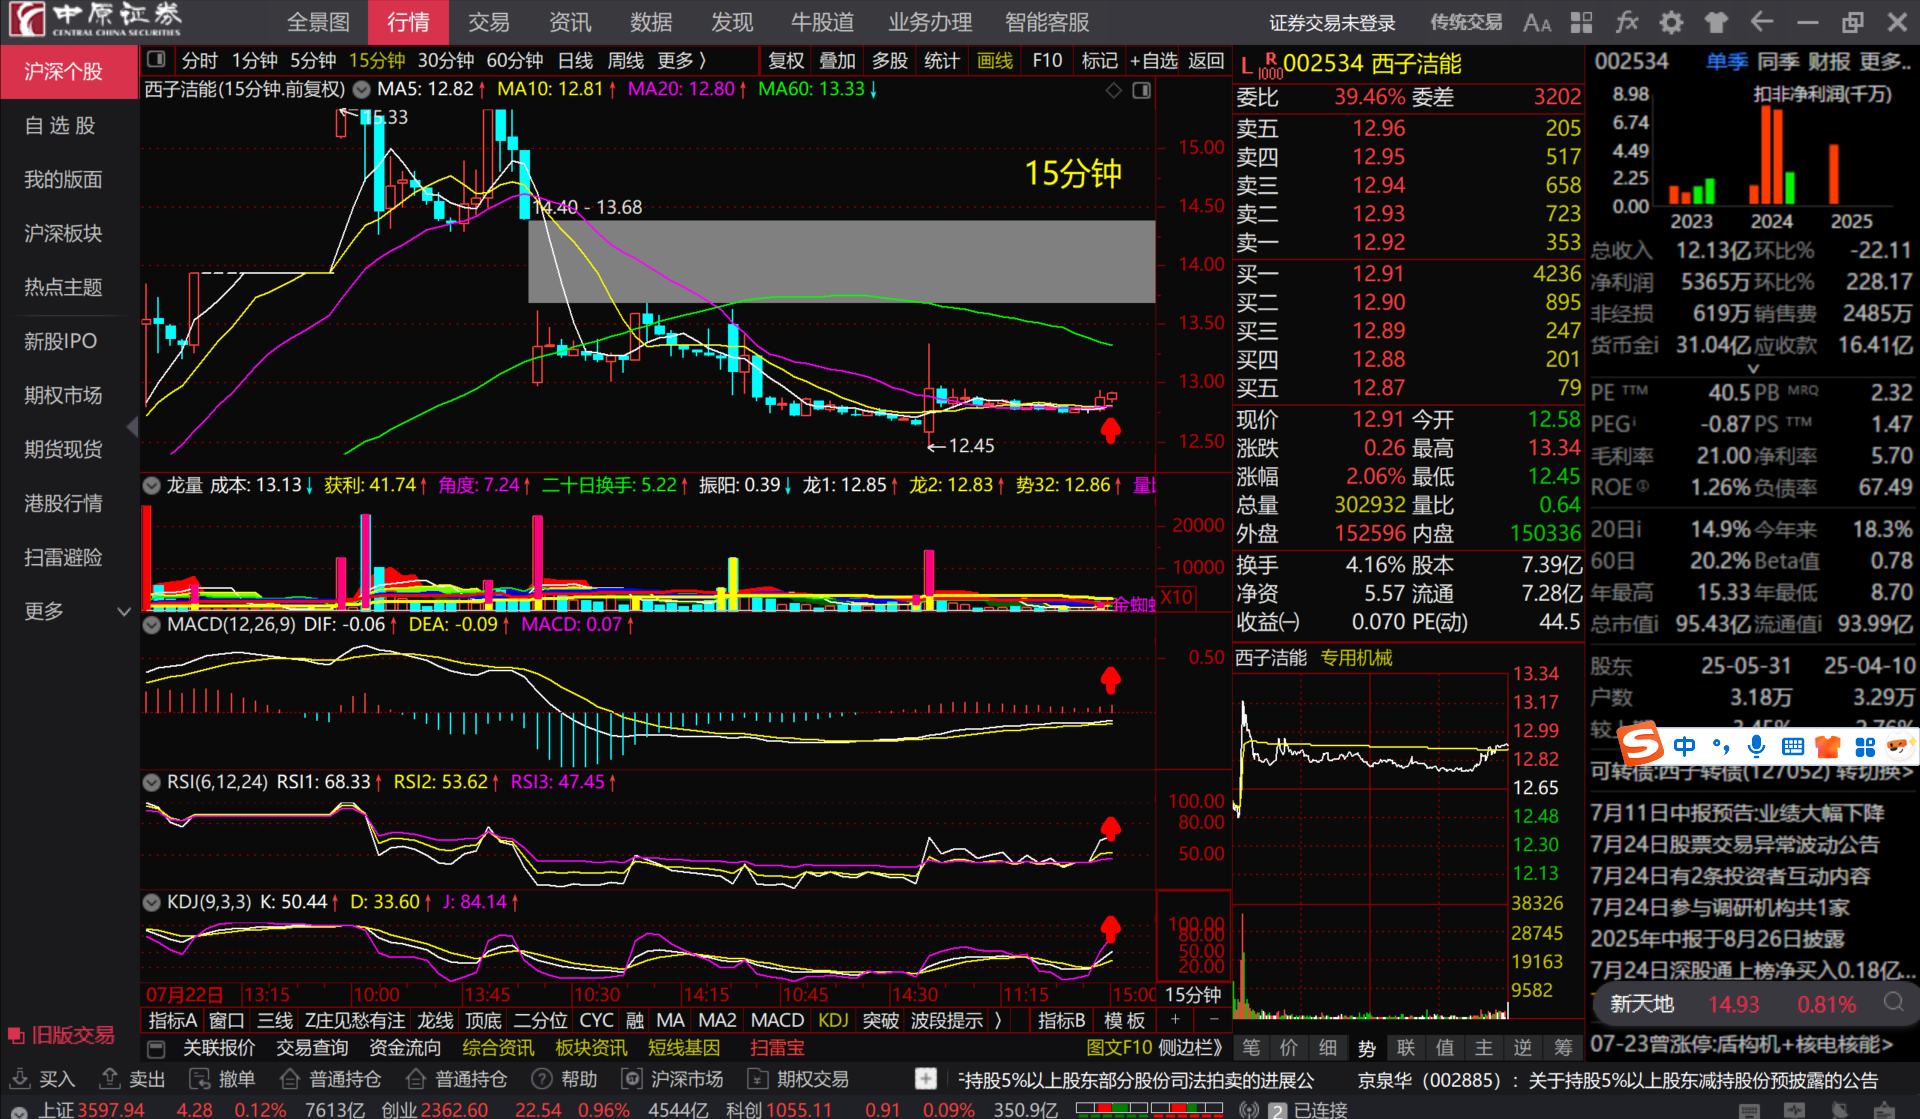The width and height of the screenshot is (1920, 1119).
Task: Click the +自选 add to watchlist button
Action: tap(1153, 61)
